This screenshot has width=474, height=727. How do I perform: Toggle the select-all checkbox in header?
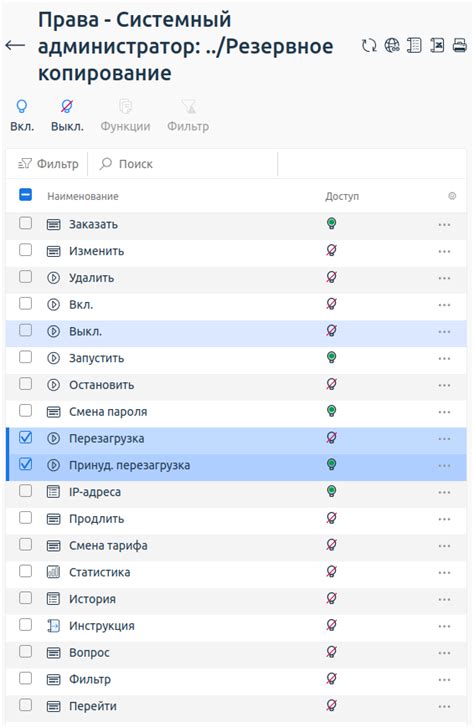(26, 195)
